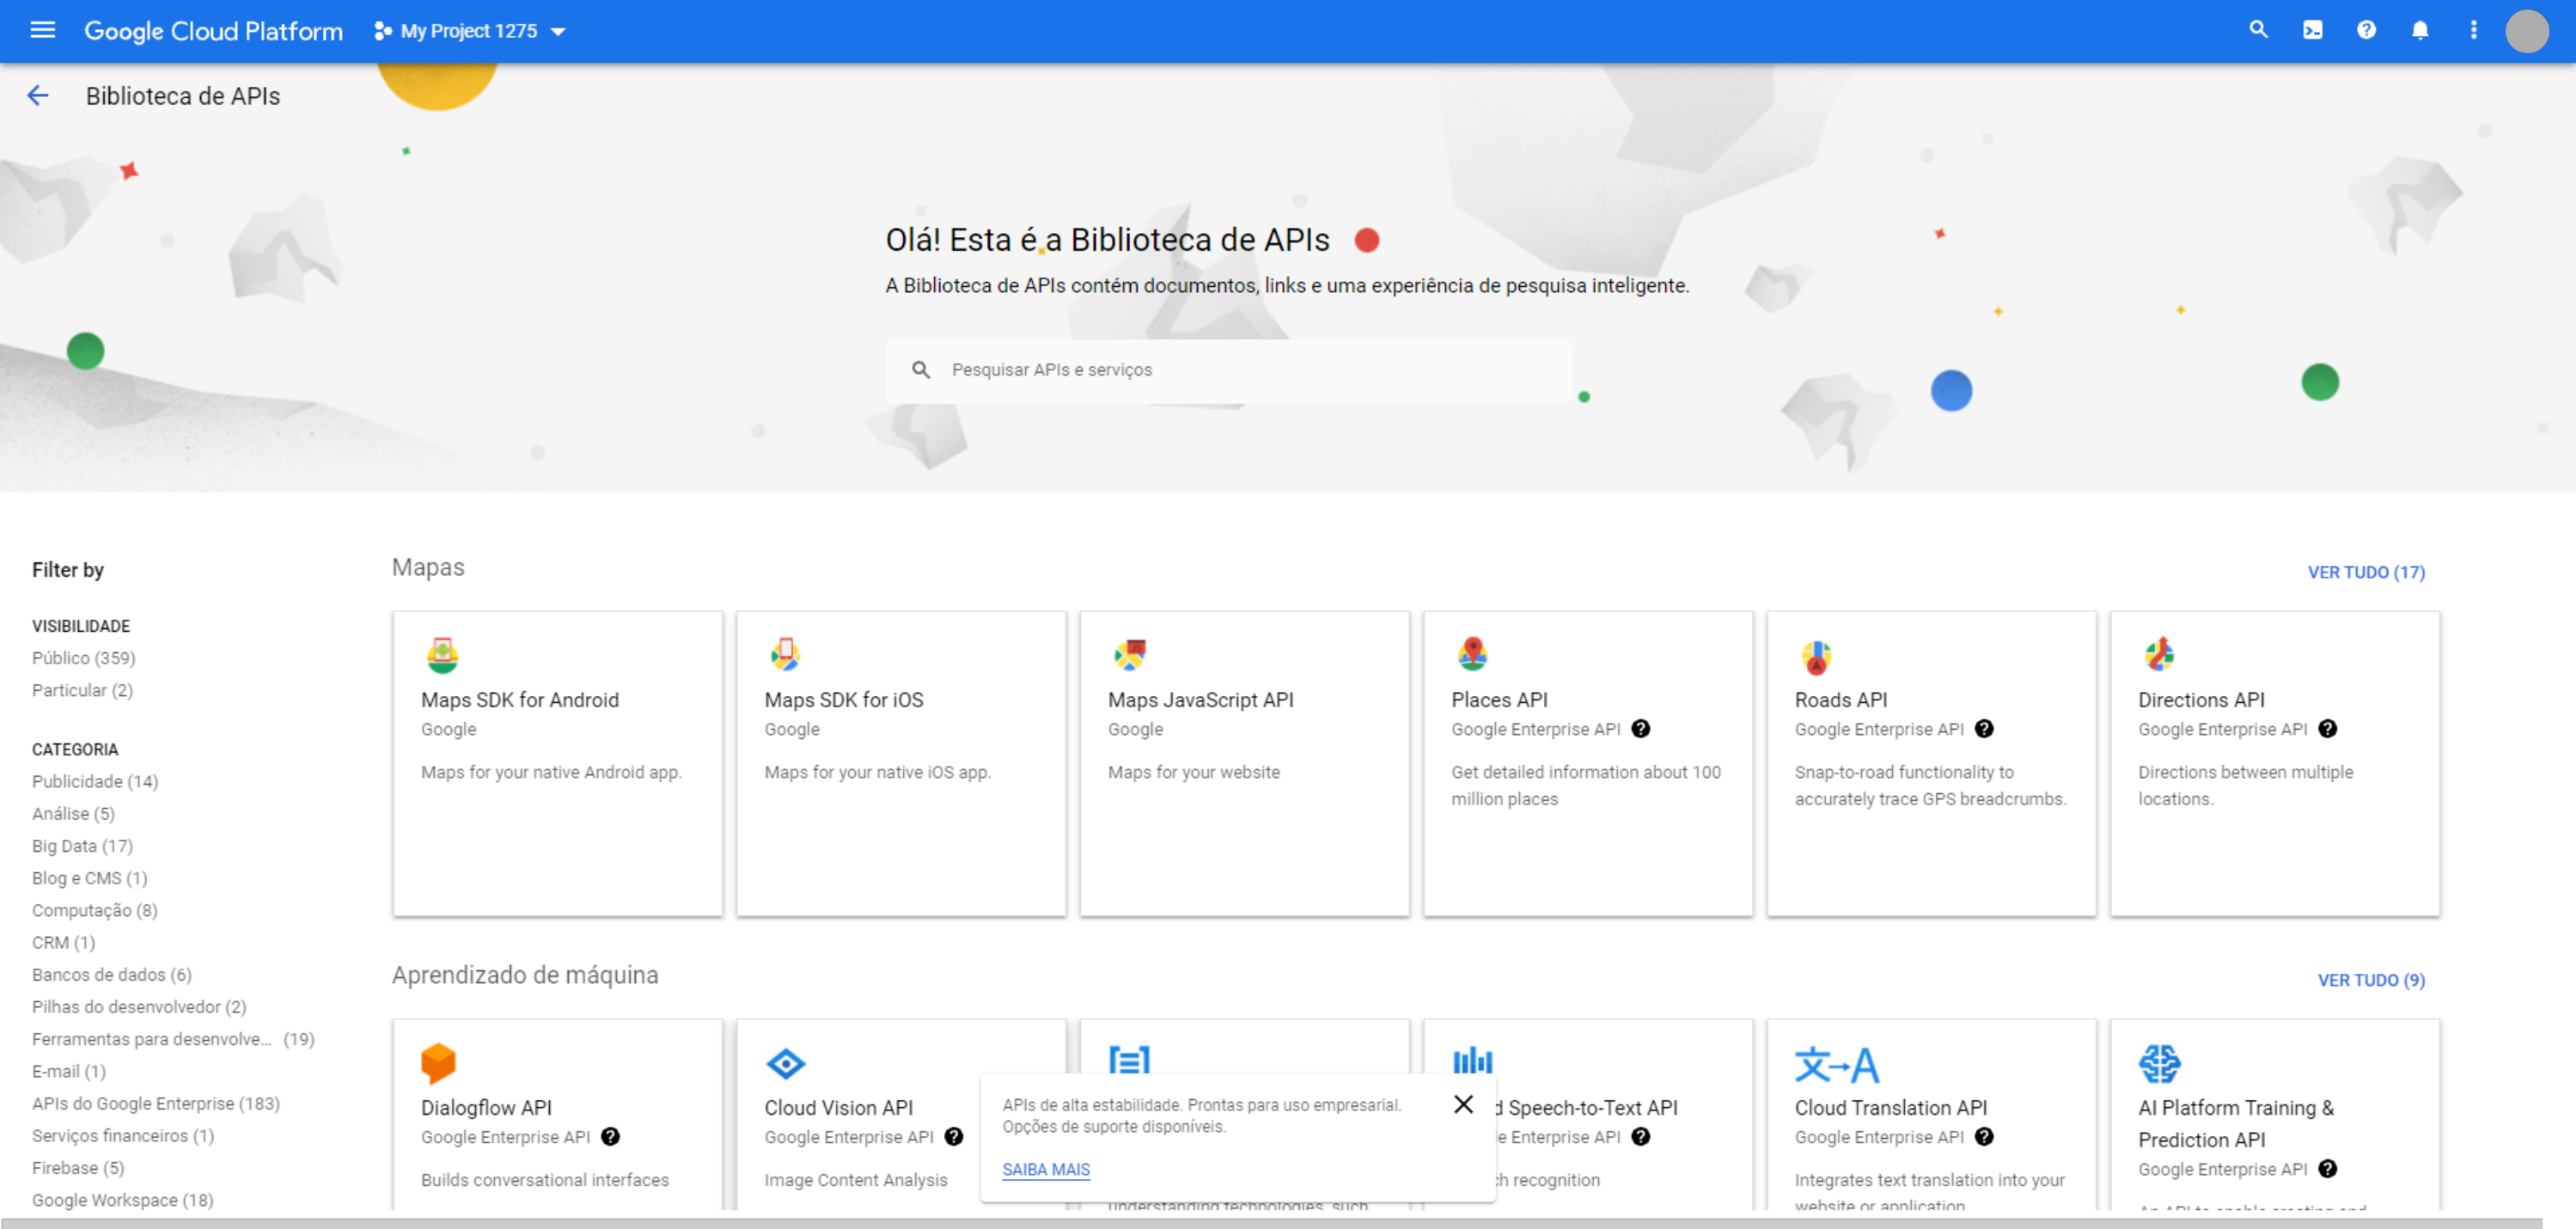
Task: Filter by Big Data (17) category
Action: [x=82, y=846]
